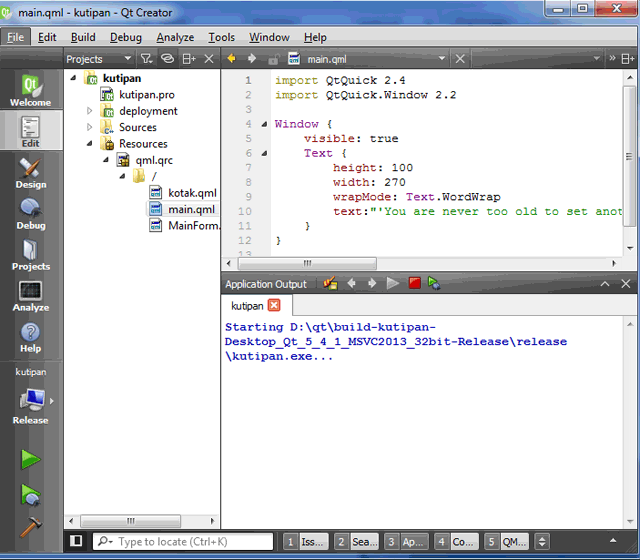Viewport: 640px width, 560px height.
Task: Select the MainForm file in tree
Action: tap(184, 225)
